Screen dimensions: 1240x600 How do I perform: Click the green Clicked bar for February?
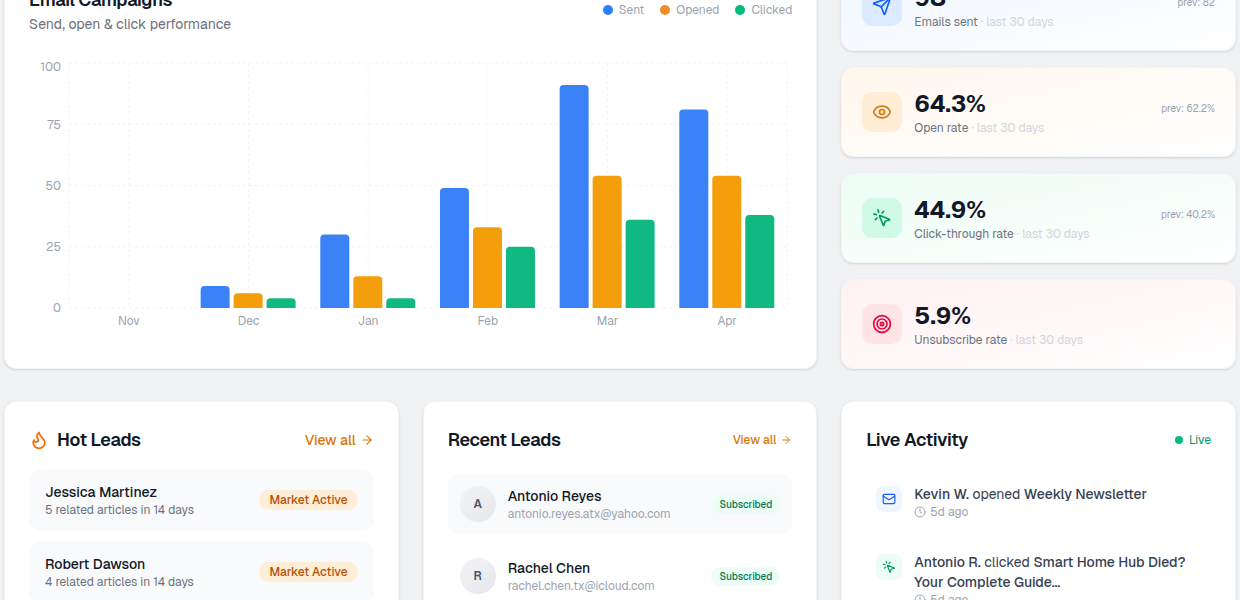520,277
